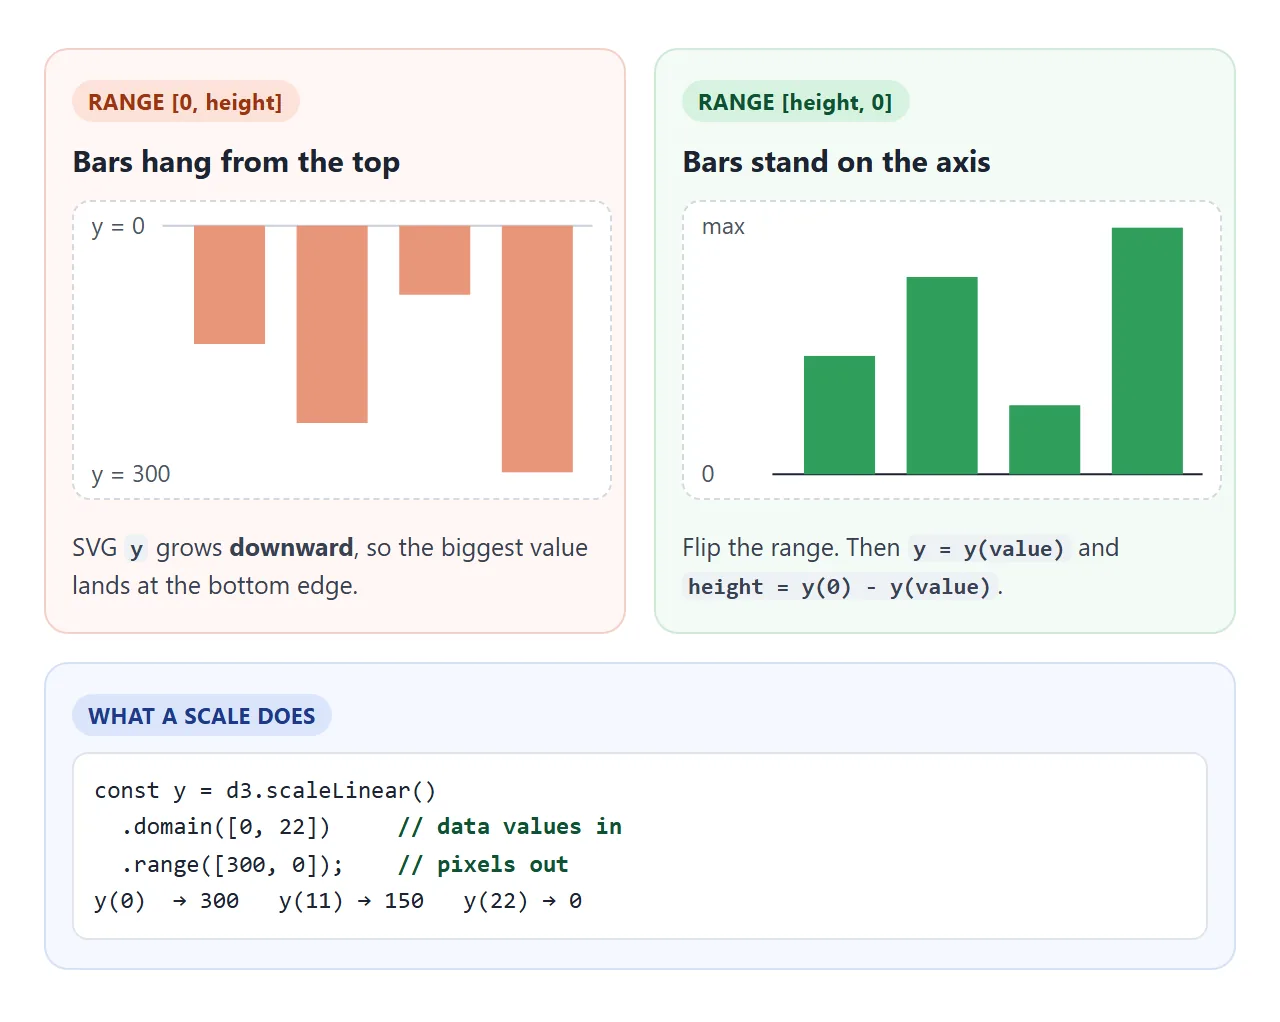
Task: Click the bold word "downward"
Action: [x=291, y=548]
